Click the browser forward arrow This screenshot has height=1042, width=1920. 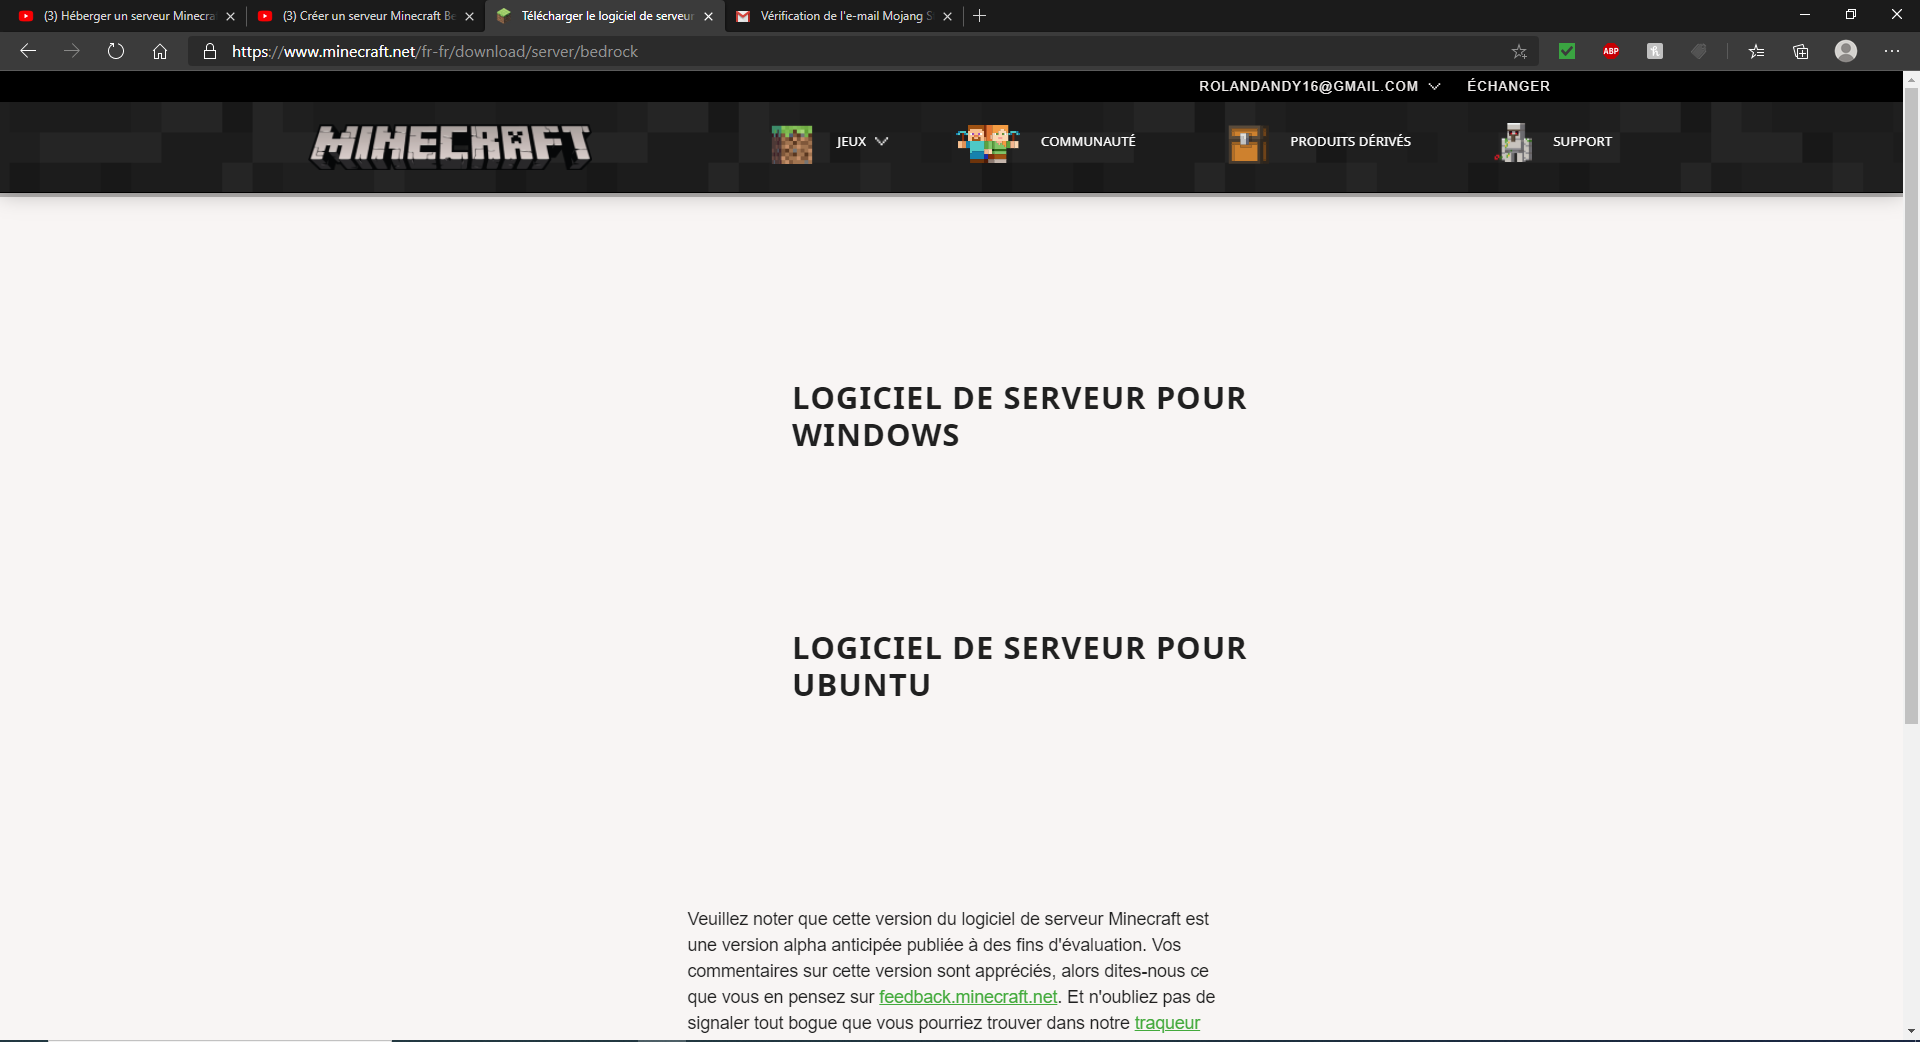(x=72, y=51)
